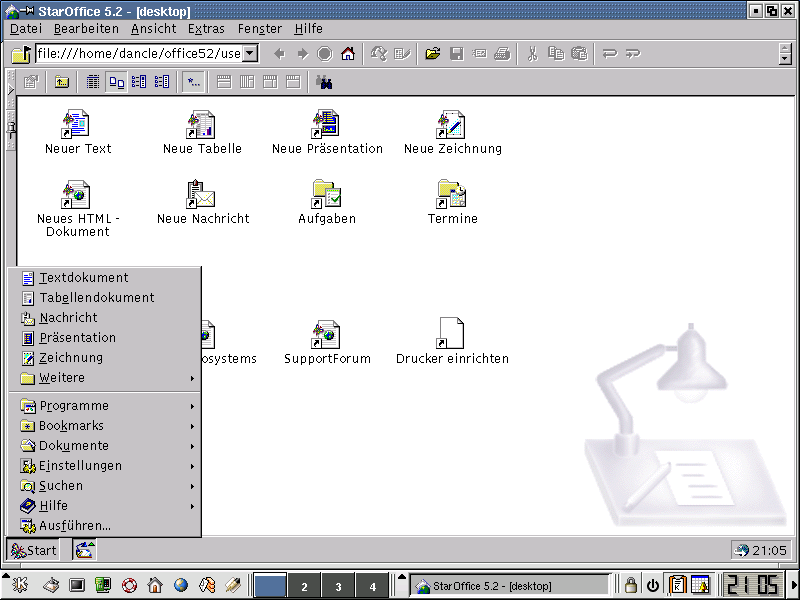Image resolution: width=800 pixels, height=600 pixels.
Task: Open the URL field dropdown arrow
Action: click(250, 53)
